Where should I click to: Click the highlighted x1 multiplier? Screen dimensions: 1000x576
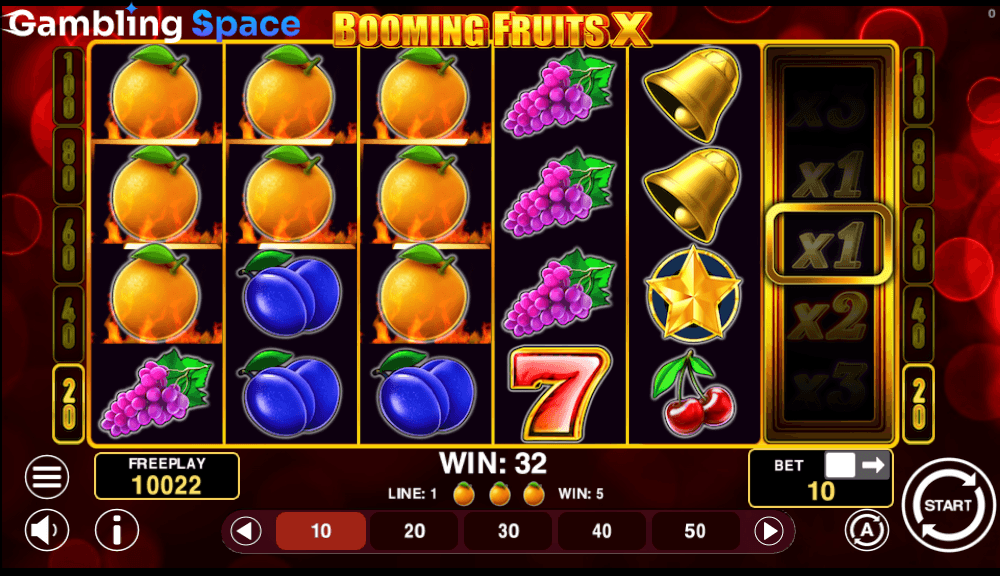(x=828, y=244)
